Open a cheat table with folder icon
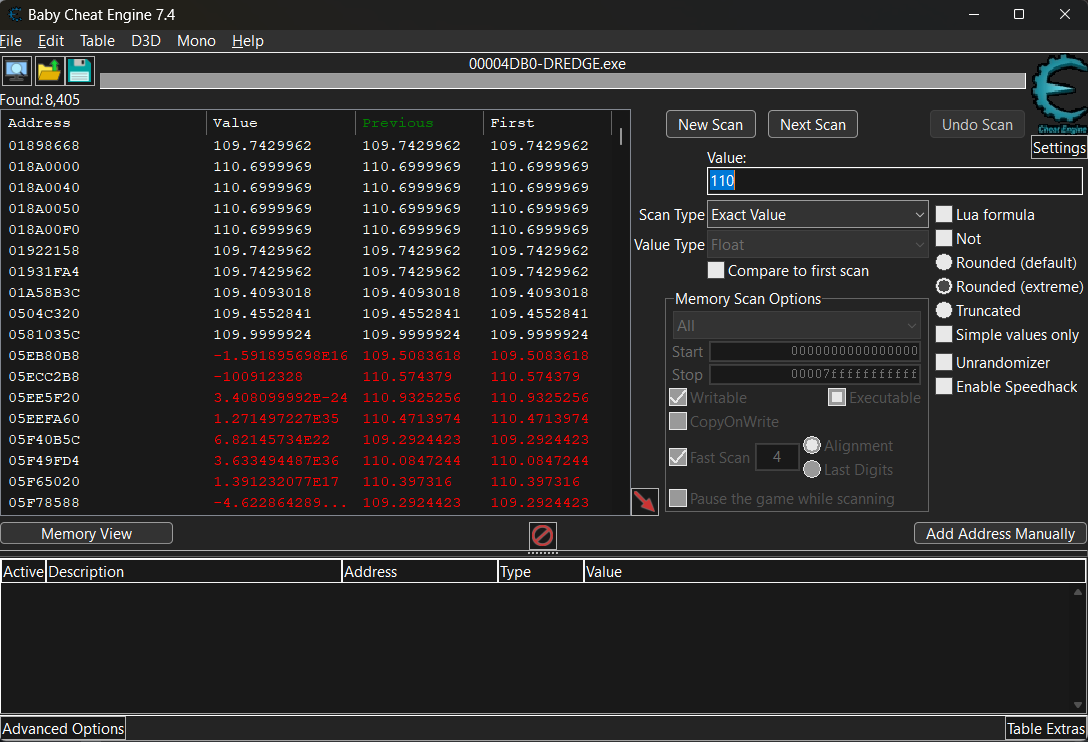 (49, 71)
